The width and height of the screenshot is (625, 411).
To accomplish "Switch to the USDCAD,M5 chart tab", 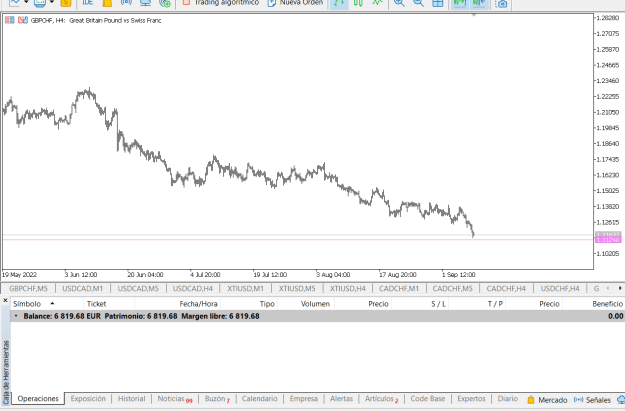I will click(x=138, y=288).
